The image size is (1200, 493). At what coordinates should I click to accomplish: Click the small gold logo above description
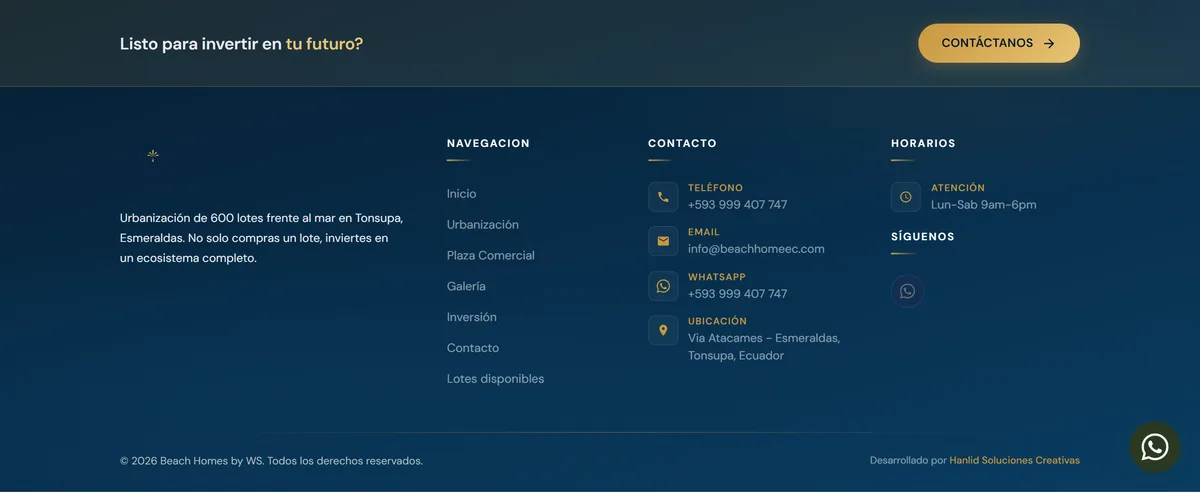coord(153,155)
